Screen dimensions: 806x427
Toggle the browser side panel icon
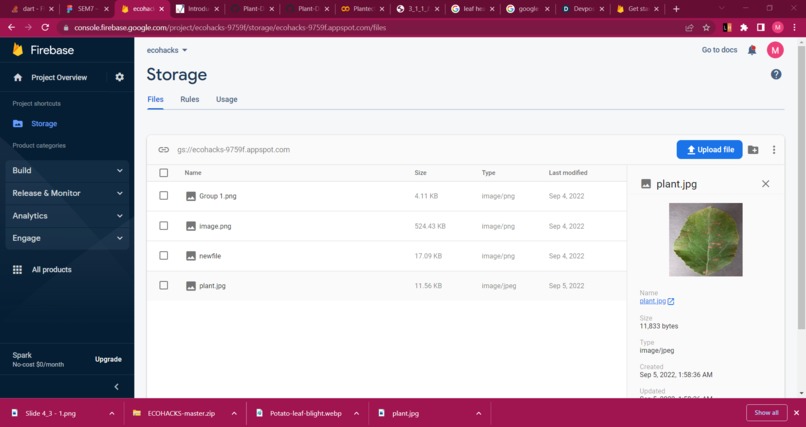pos(761,28)
